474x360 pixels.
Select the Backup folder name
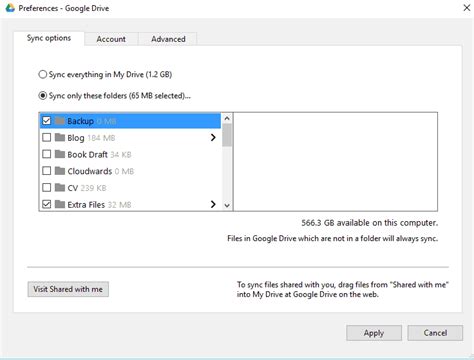coord(80,121)
